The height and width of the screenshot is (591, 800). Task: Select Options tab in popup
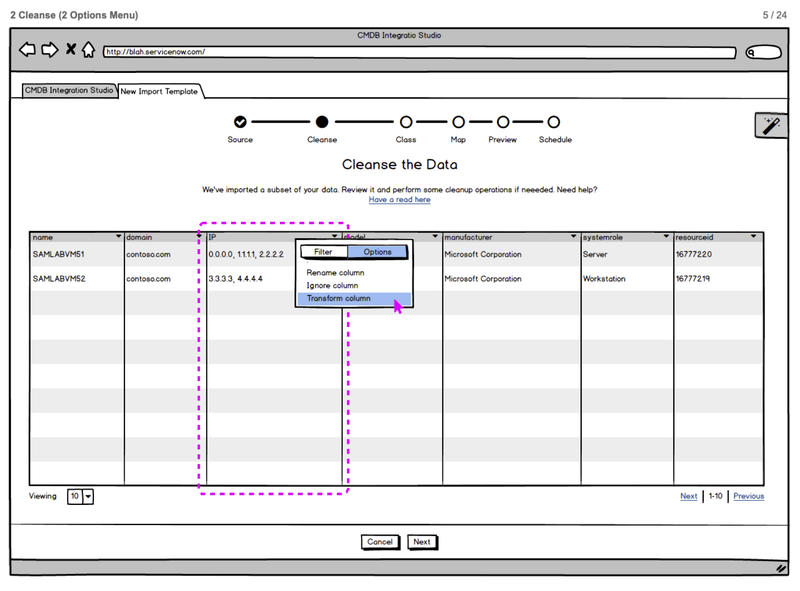[x=378, y=252]
